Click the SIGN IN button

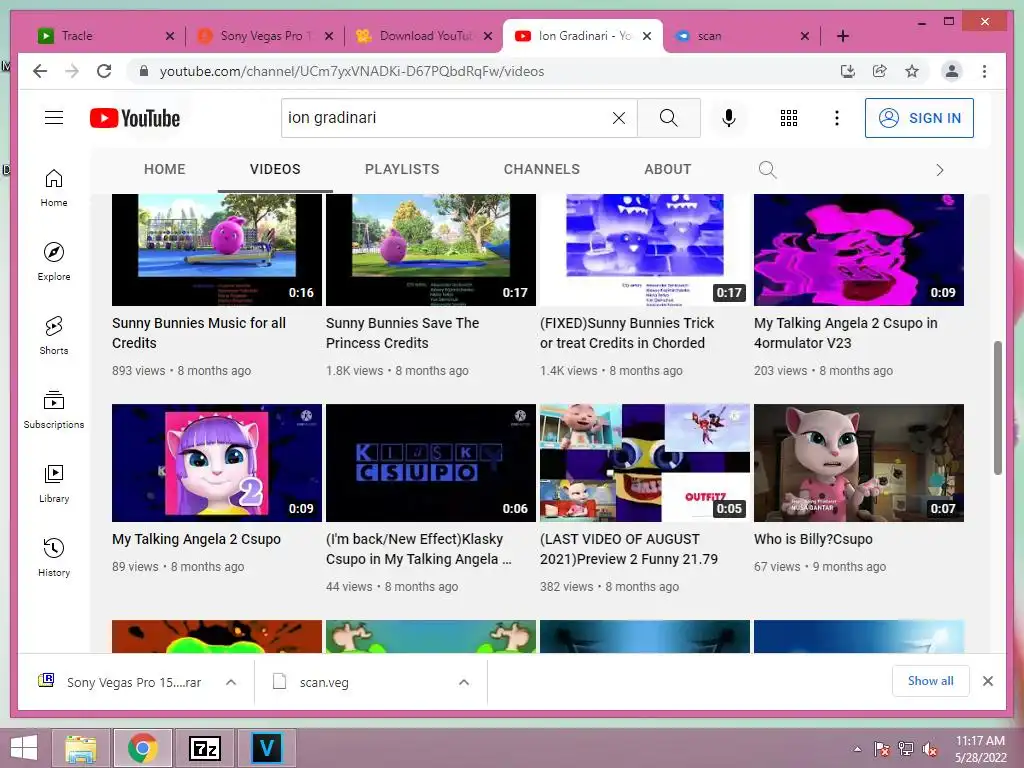click(x=919, y=118)
